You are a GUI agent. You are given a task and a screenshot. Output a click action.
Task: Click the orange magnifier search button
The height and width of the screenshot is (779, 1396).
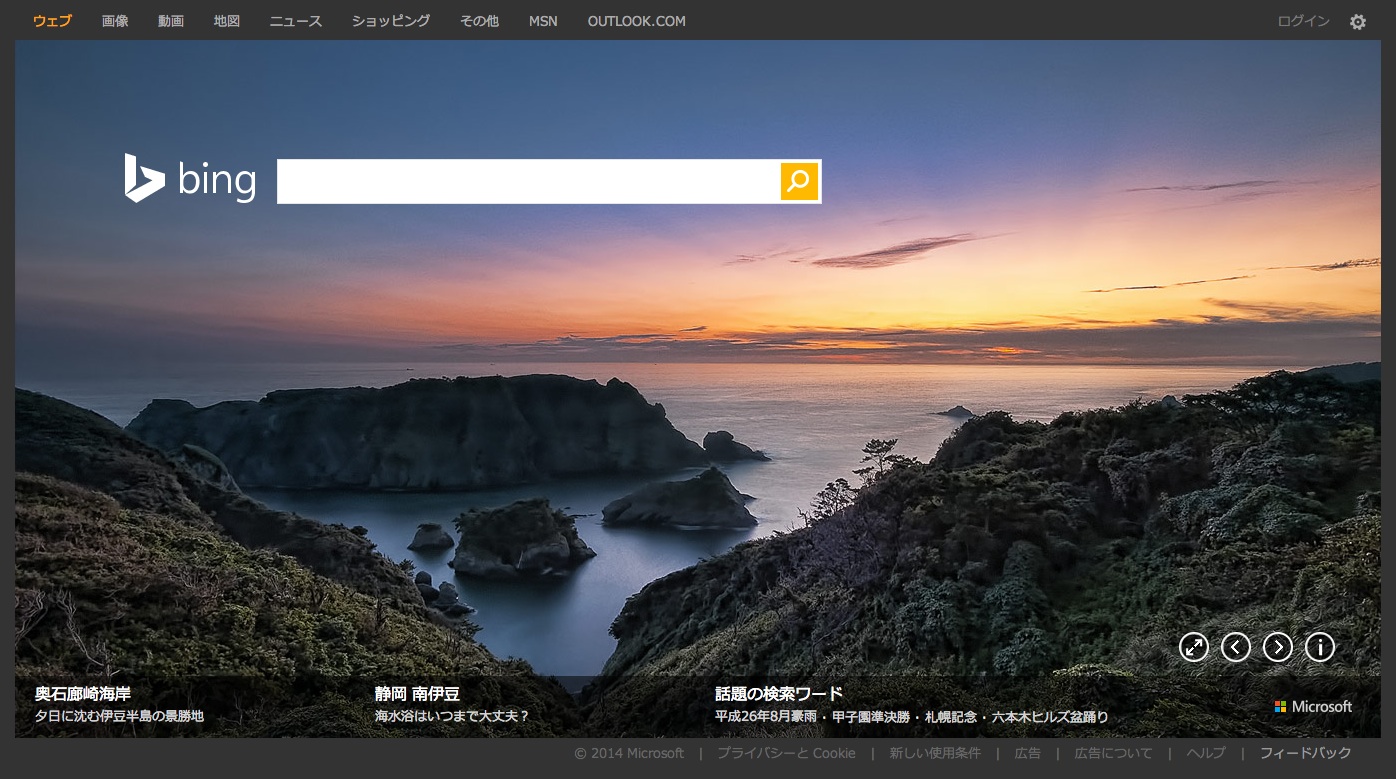pos(799,181)
